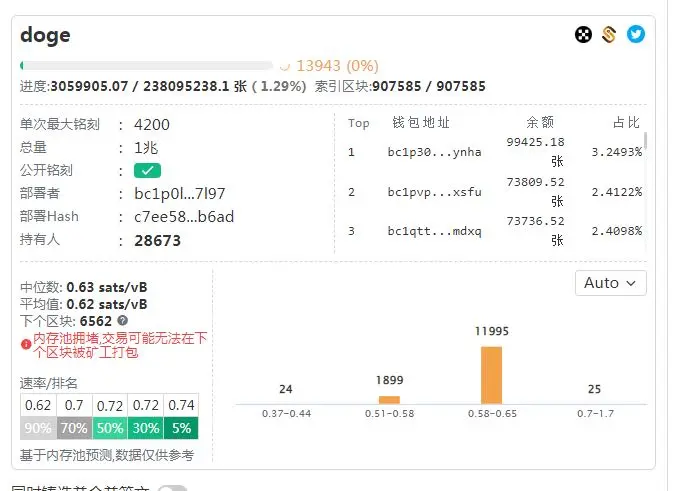Click the 0.7 fee rate cell
The image size is (678, 491).
74,405
